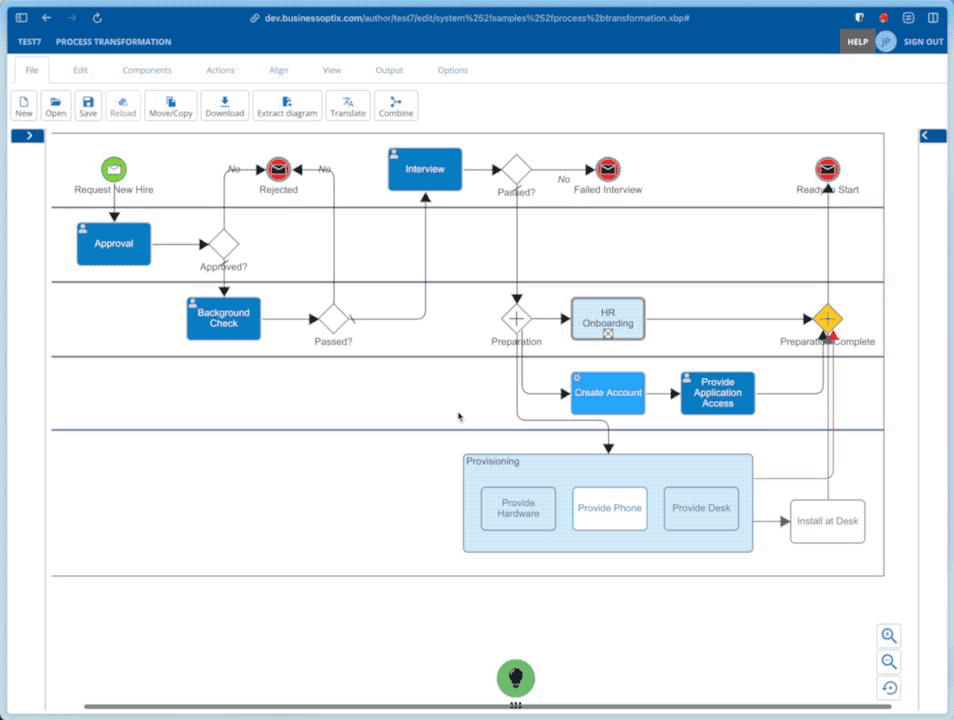Expand the left side panel chevron
Viewport: 954px width, 720px height.
click(28, 136)
